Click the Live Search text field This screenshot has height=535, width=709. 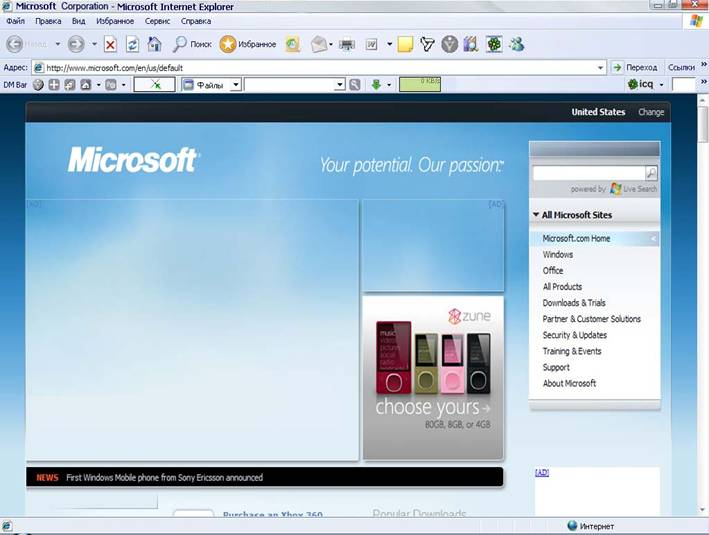click(x=589, y=173)
